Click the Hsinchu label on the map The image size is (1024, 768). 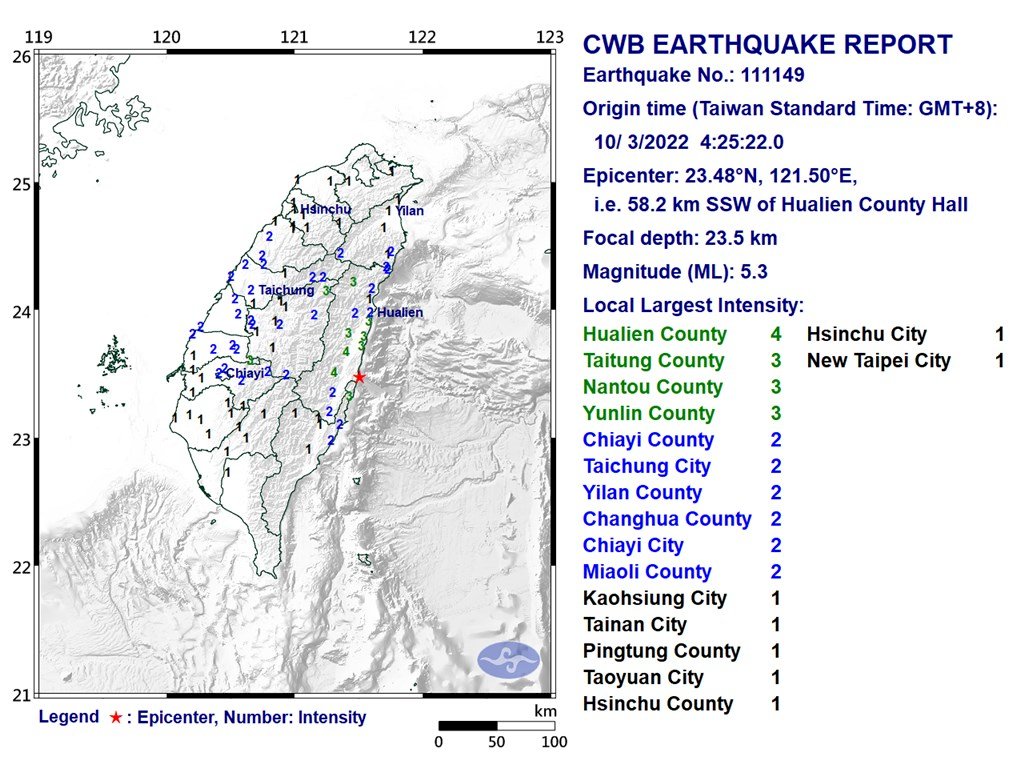click(x=325, y=209)
